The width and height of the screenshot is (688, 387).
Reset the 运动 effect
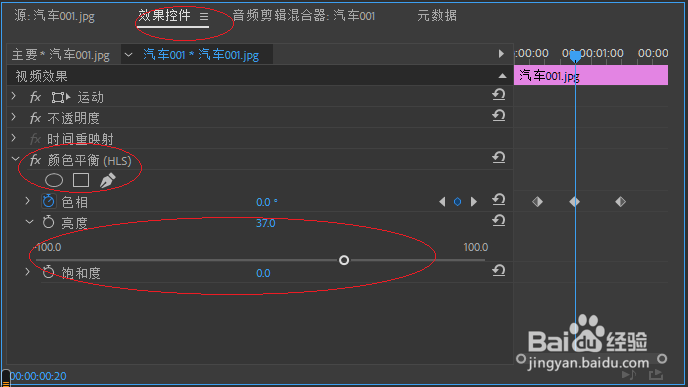(498, 95)
